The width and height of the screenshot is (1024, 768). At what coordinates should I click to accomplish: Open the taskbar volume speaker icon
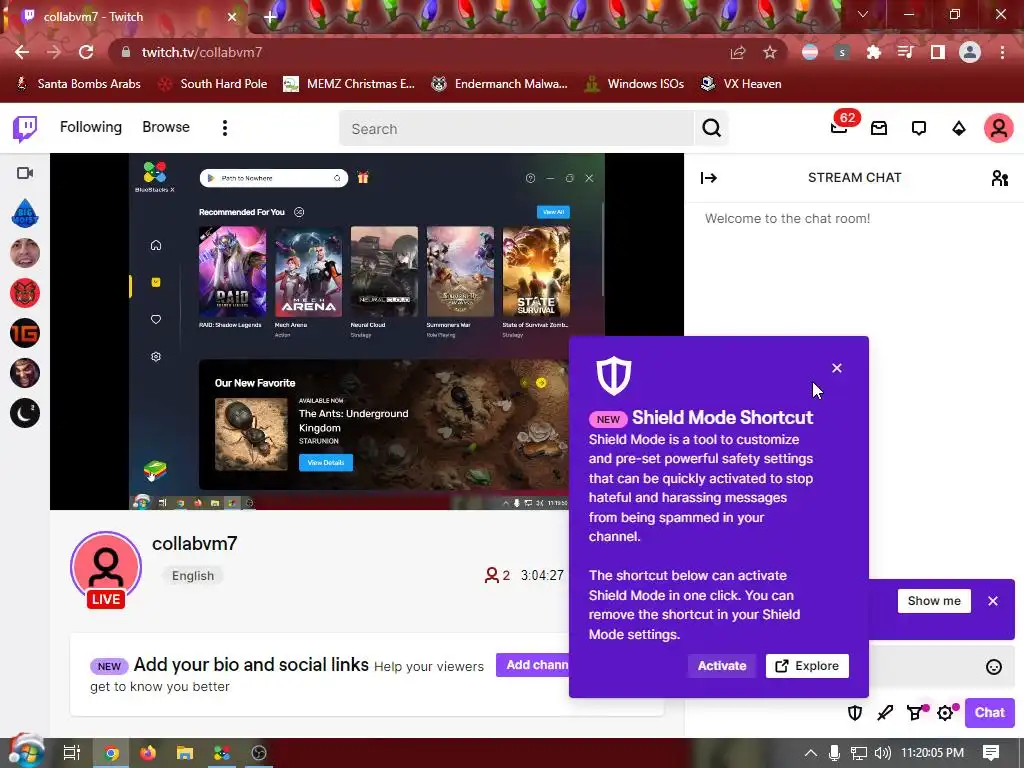(882, 753)
